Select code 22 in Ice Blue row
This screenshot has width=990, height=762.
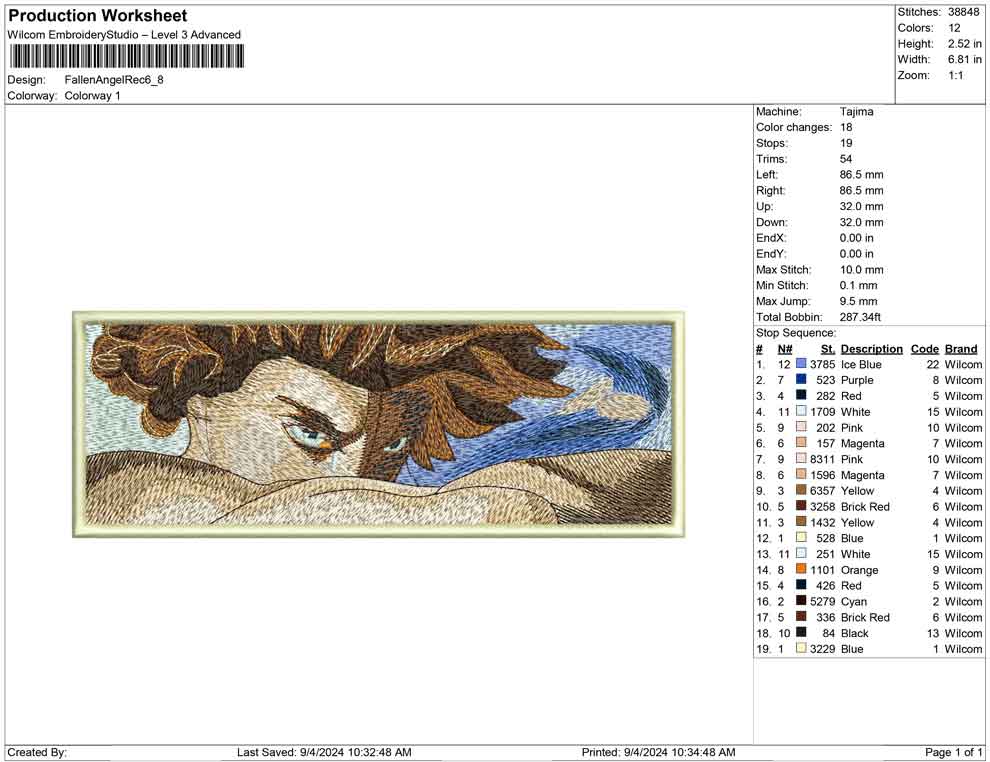pyautogui.click(x=933, y=364)
